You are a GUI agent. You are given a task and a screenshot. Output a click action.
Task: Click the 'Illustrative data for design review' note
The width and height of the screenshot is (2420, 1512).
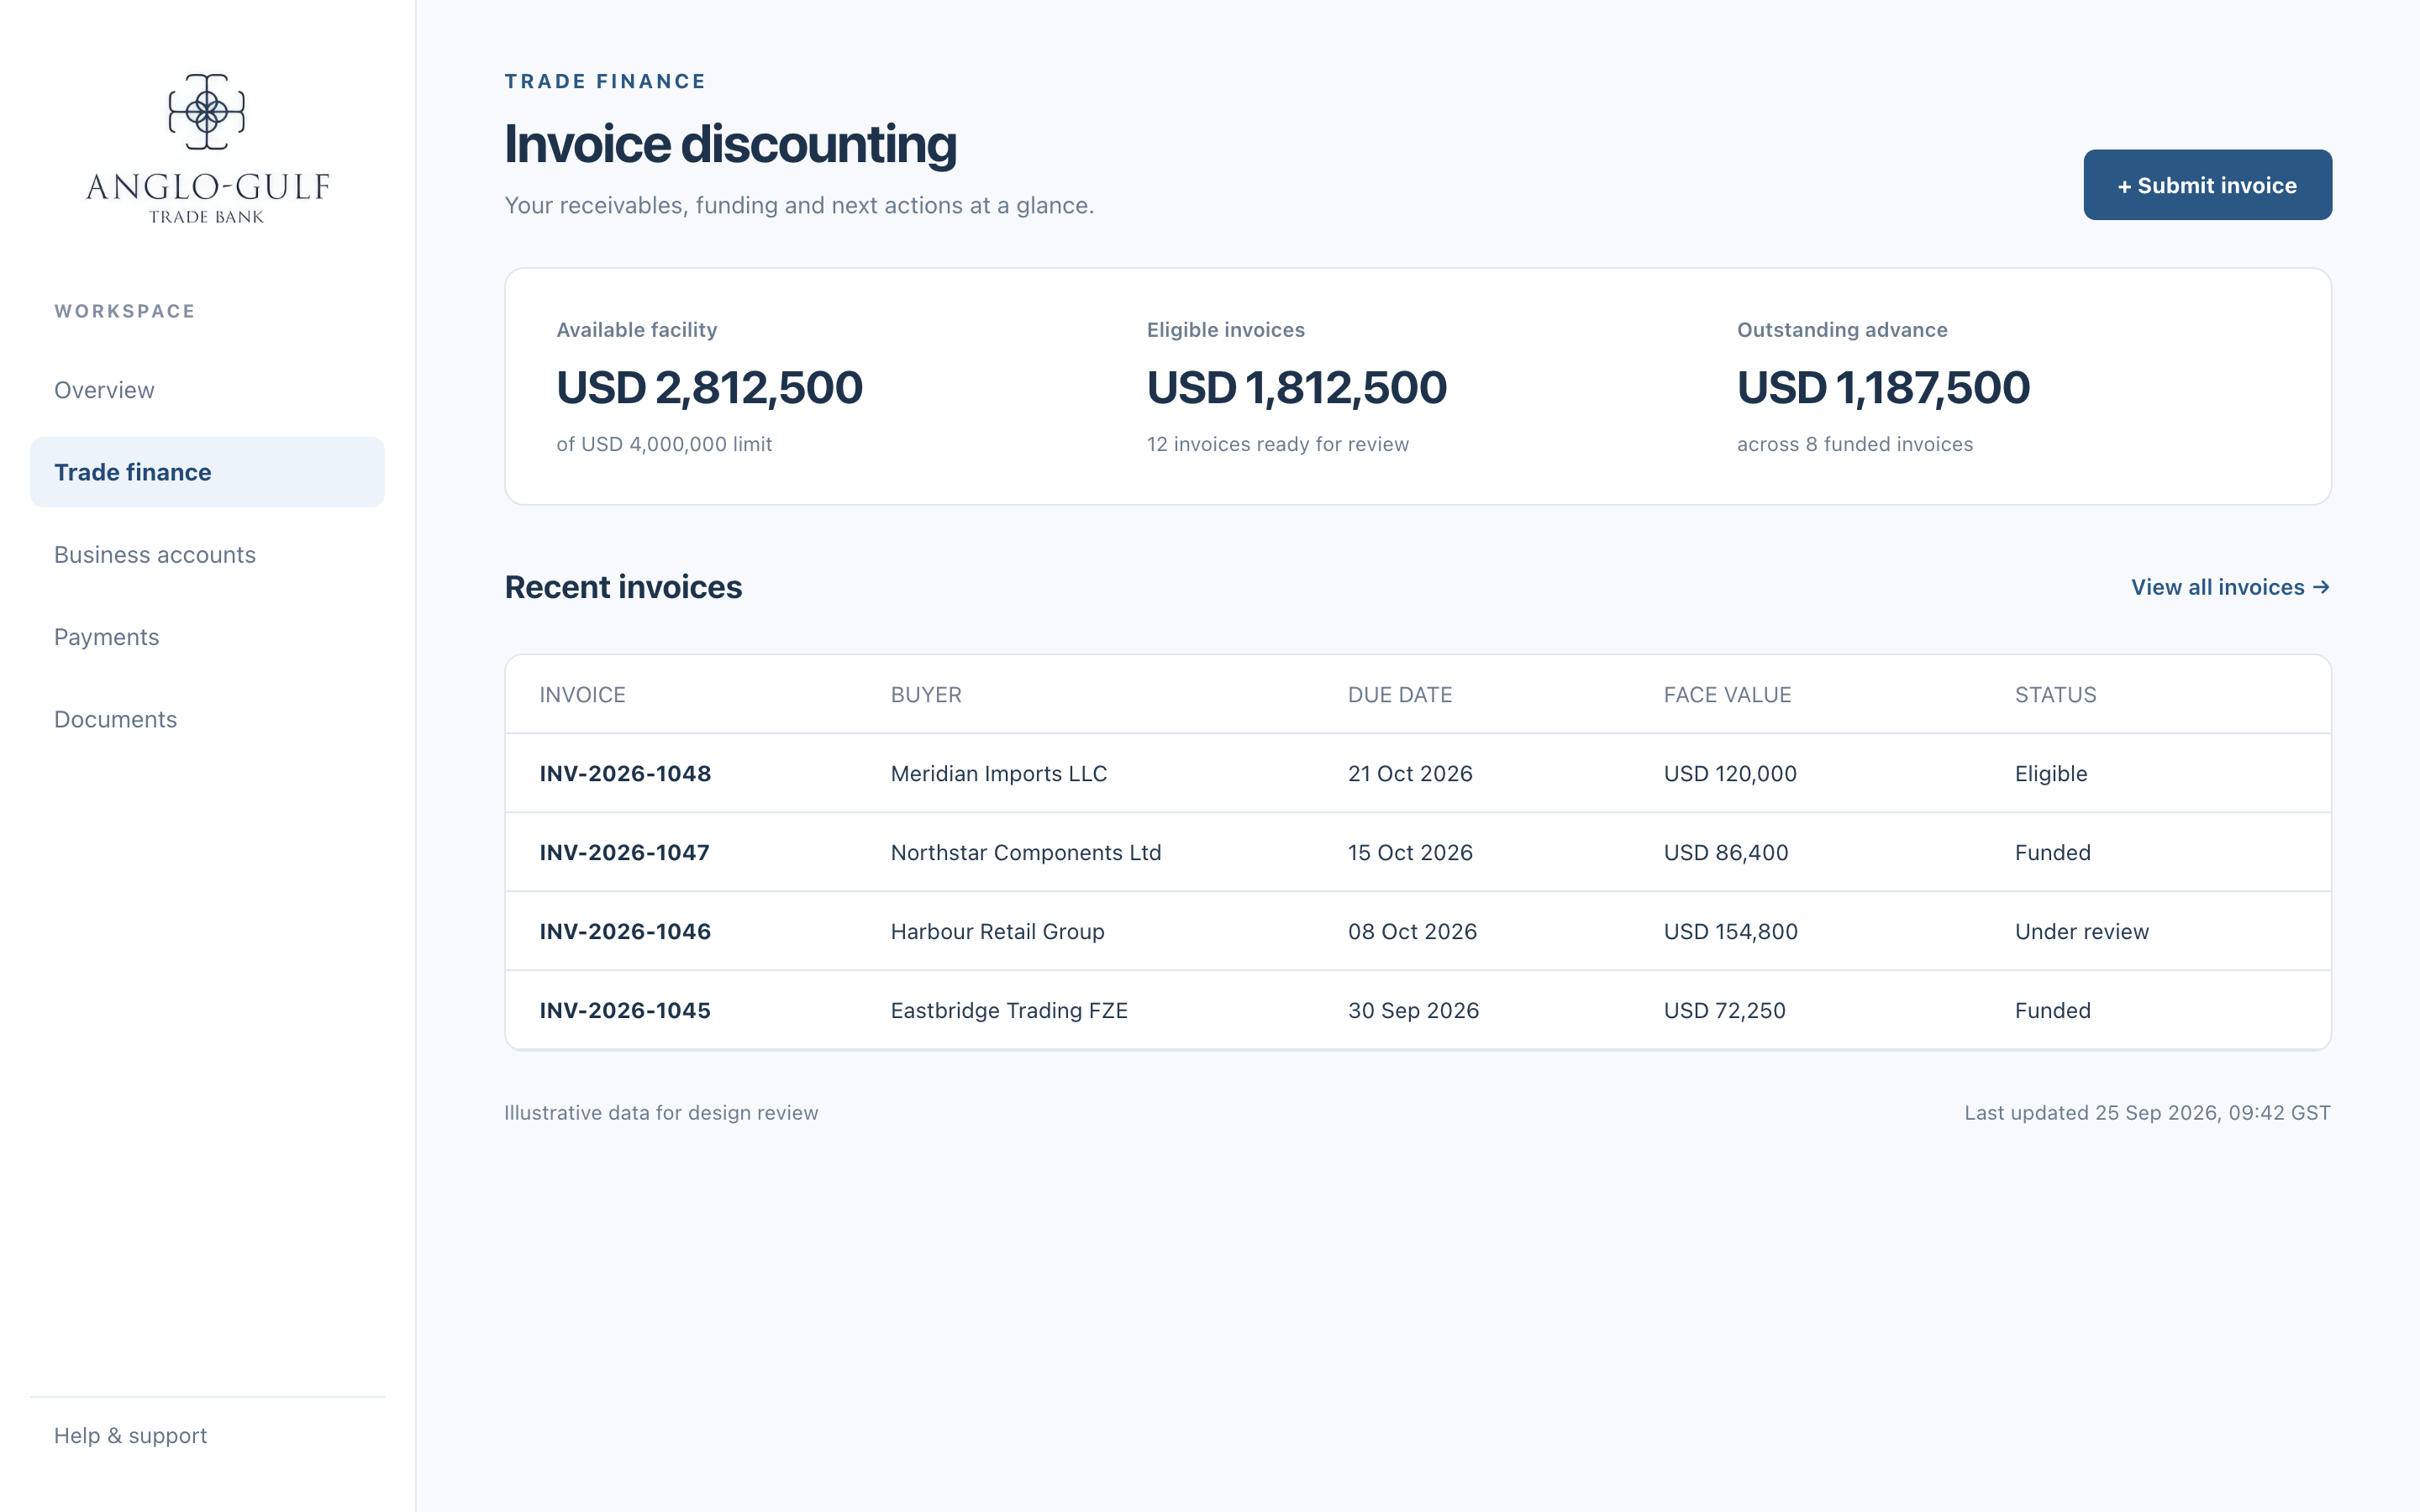coord(661,1113)
